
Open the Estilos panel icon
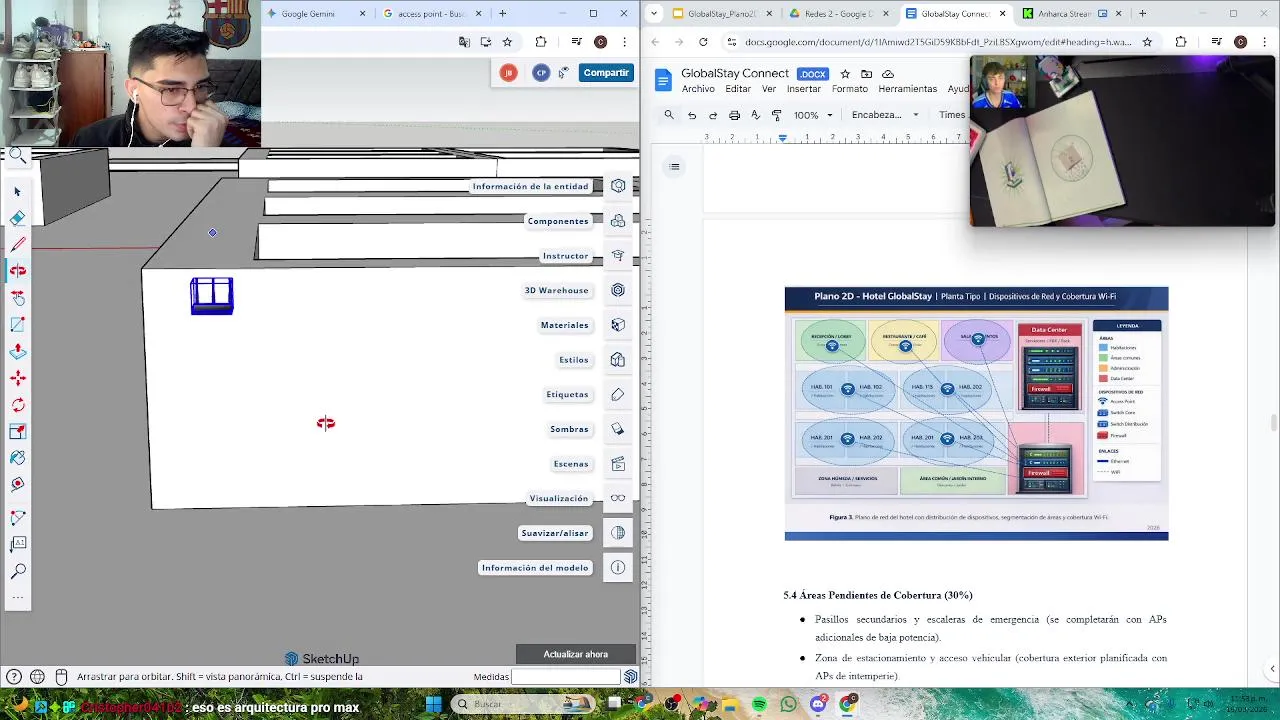coord(618,360)
